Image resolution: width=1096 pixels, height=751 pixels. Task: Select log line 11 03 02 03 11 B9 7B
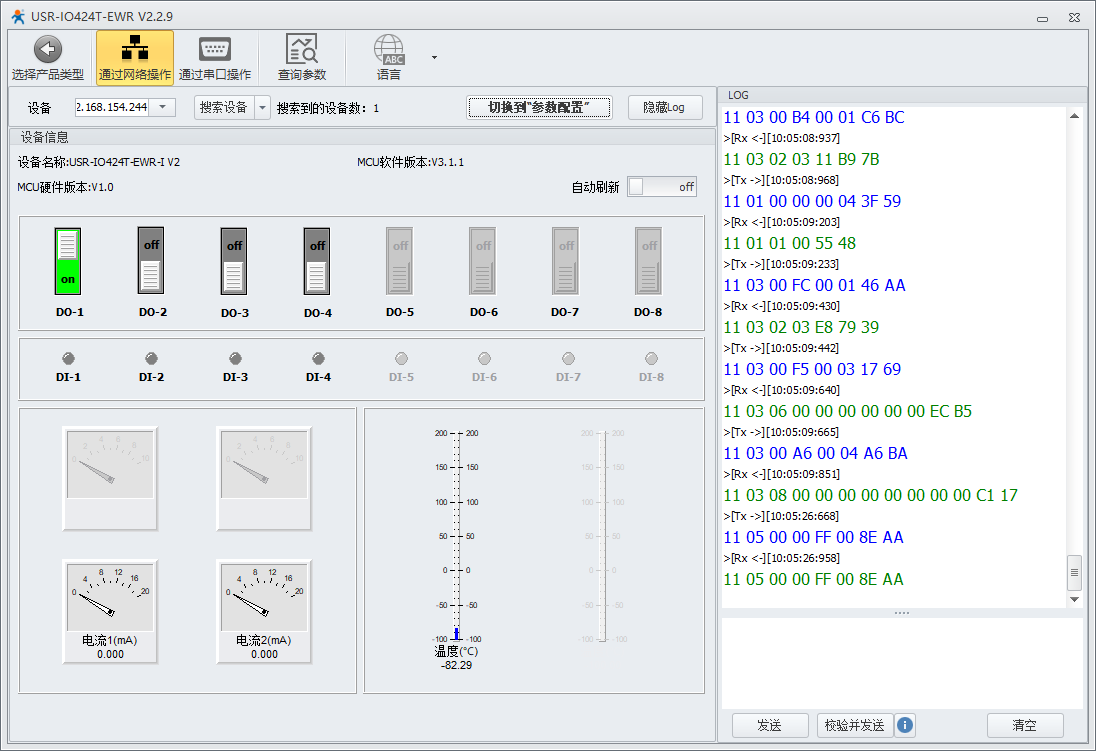801,159
